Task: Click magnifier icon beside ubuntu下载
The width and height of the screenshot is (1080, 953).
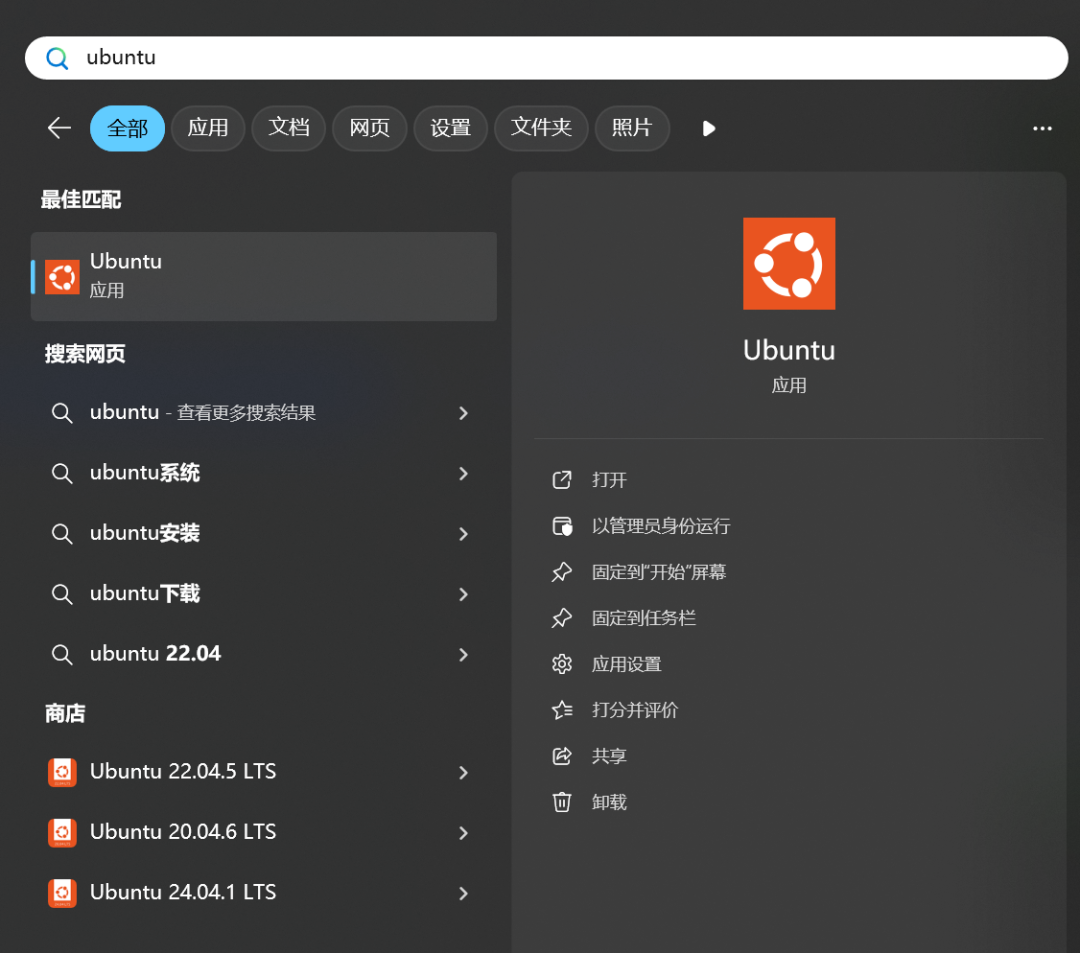Action: [x=62, y=594]
